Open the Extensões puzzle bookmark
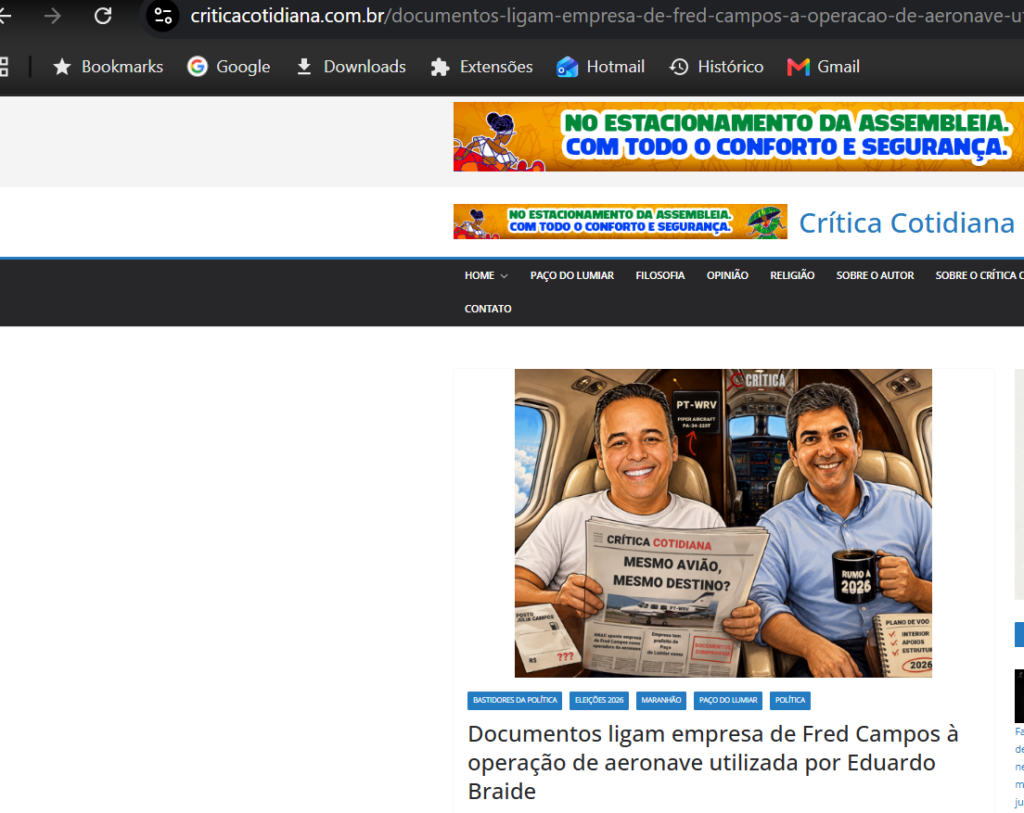Screen dimensions: 1024x813 tap(482, 67)
